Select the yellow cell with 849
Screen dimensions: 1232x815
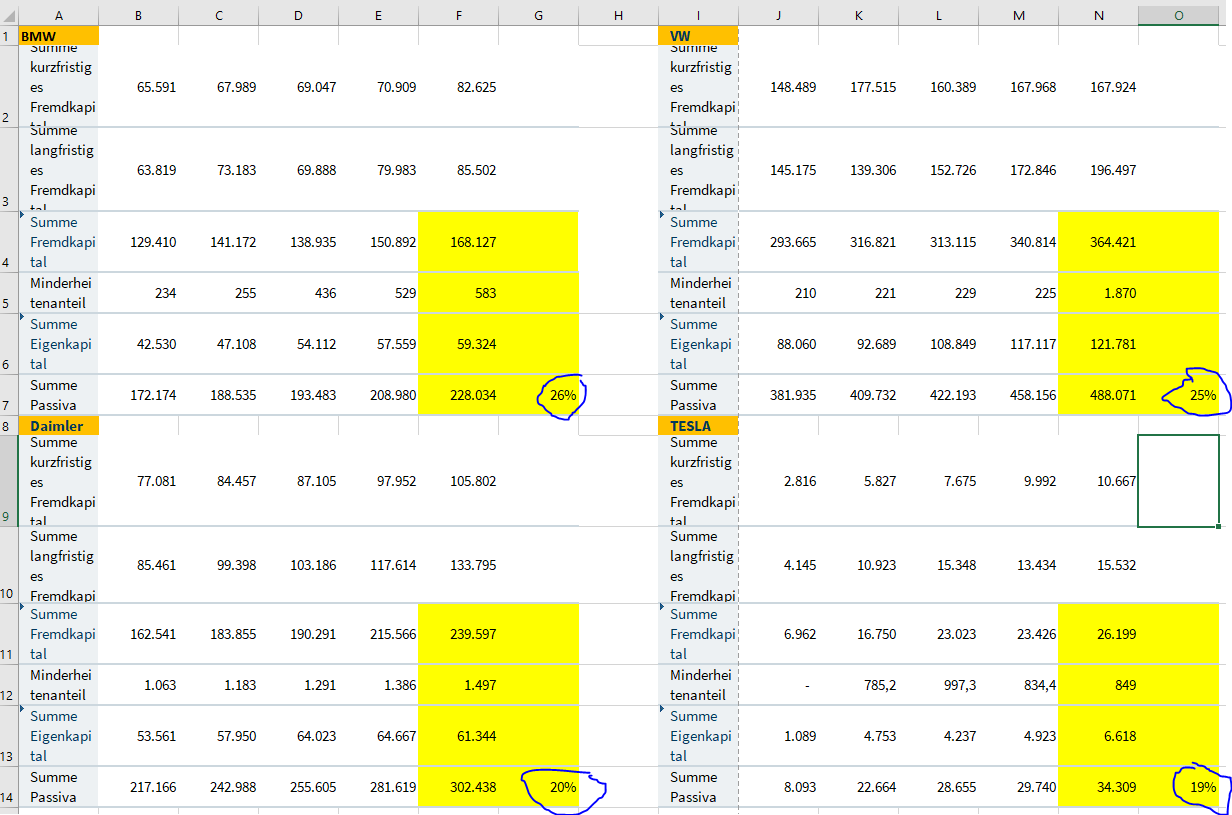pos(1098,685)
